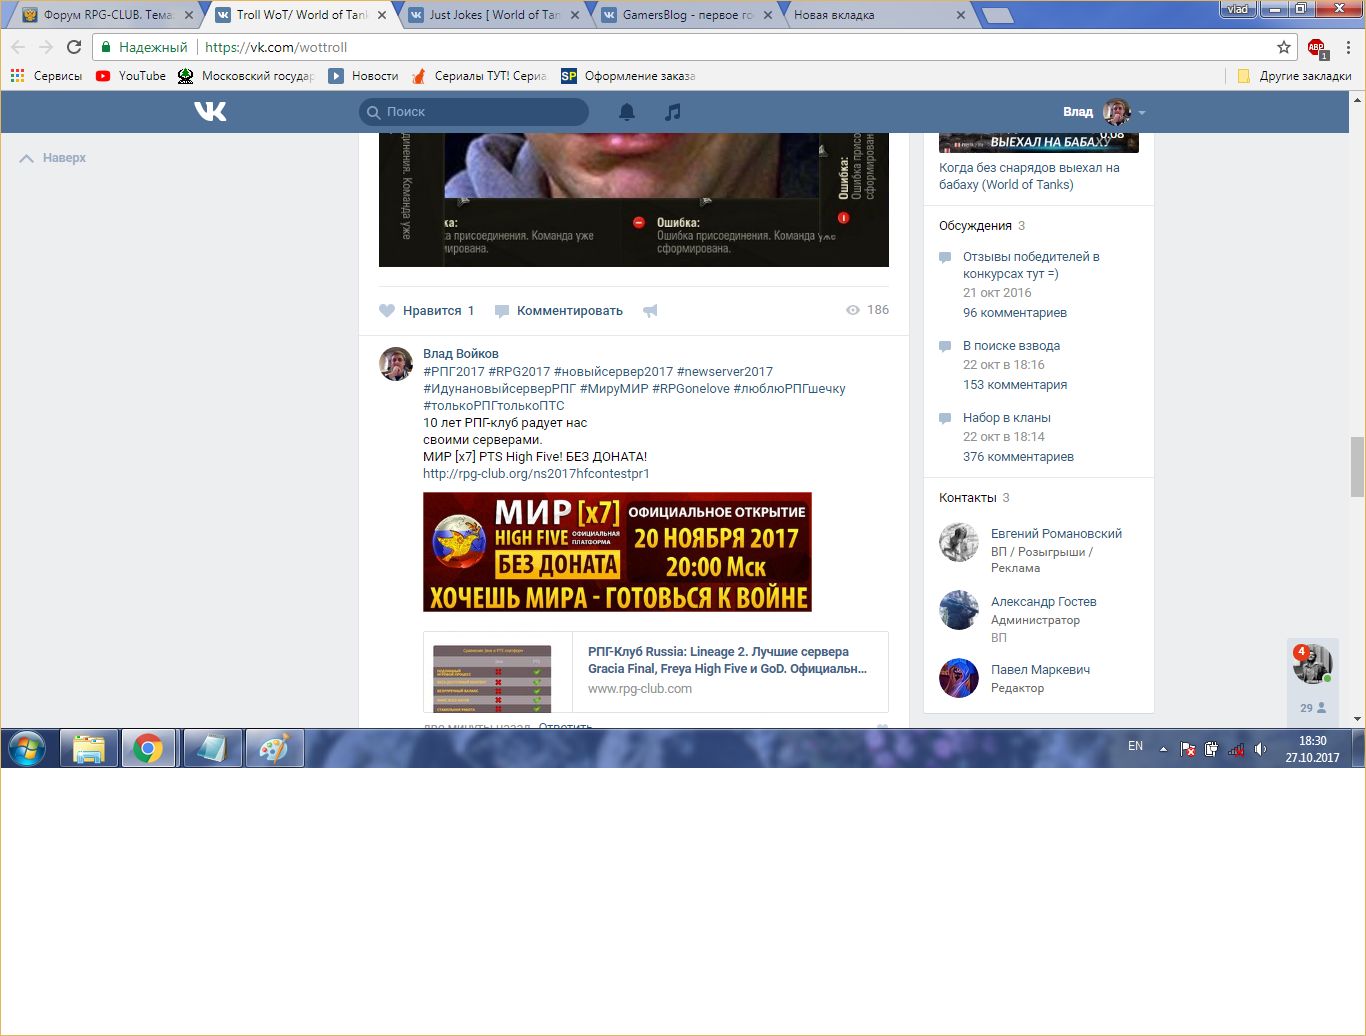Screen dimensions: 1366x1036
Task: Open the YouTube bookmark
Action: click(x=131, y=76)
